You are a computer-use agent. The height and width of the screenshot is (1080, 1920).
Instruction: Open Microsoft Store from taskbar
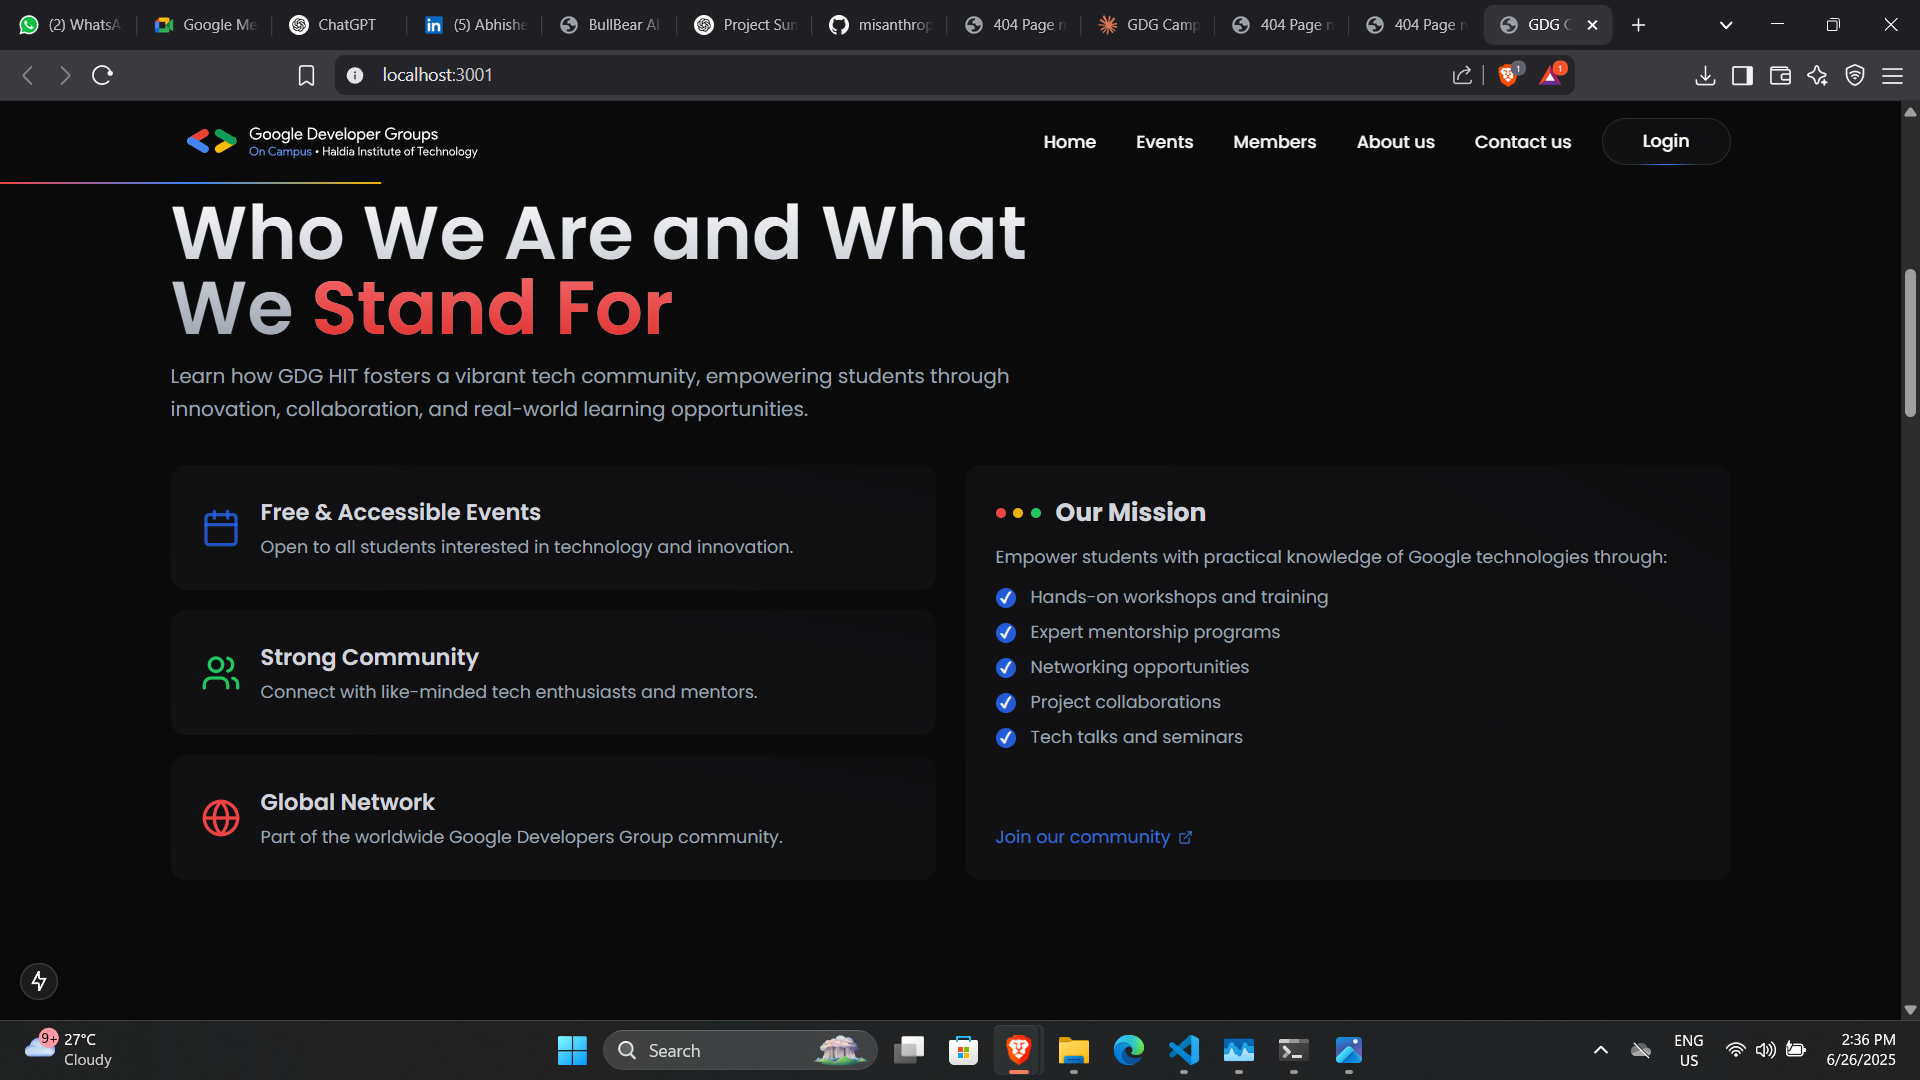(x=964, y=1050)
